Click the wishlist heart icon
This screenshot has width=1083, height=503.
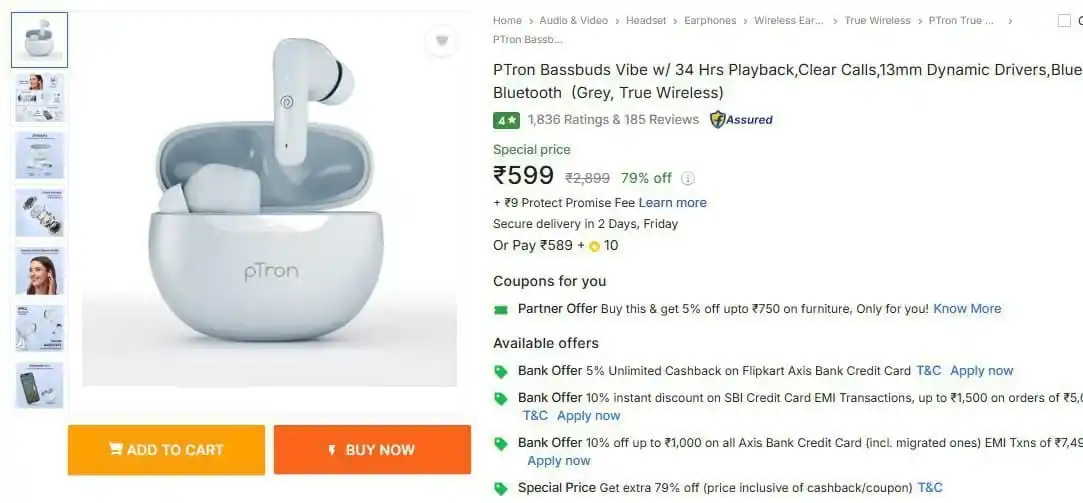[x=441, y=41]
